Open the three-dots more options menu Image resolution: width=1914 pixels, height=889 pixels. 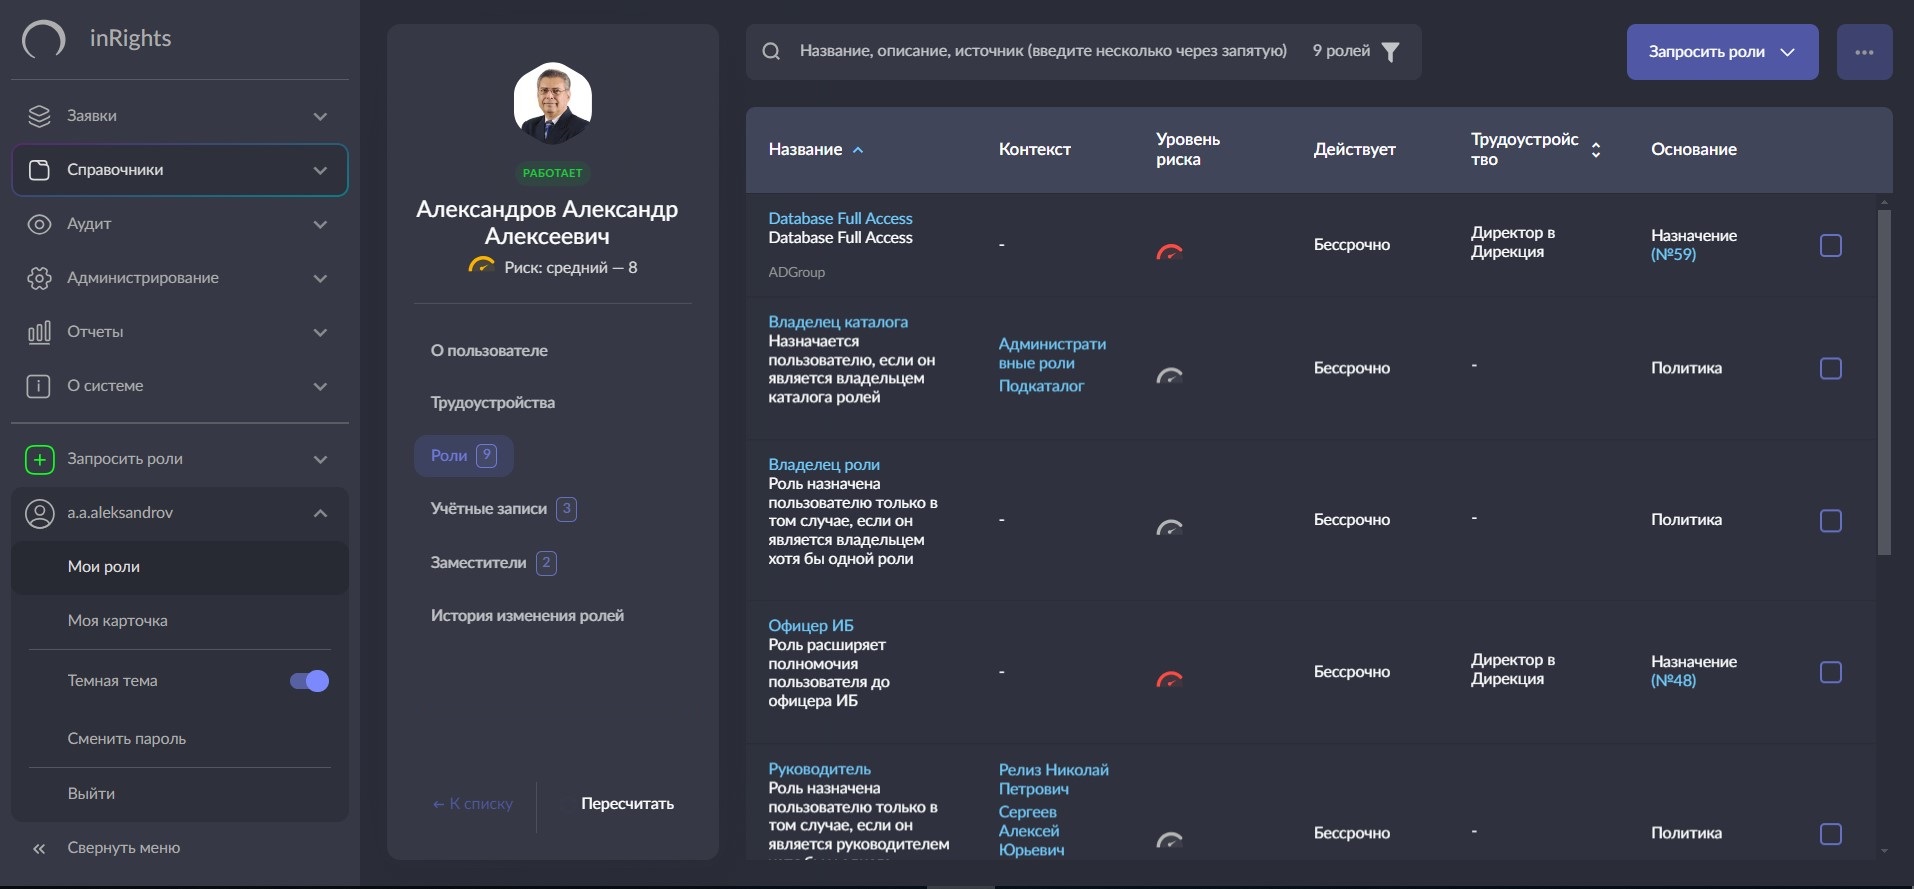pos(1864,52)
